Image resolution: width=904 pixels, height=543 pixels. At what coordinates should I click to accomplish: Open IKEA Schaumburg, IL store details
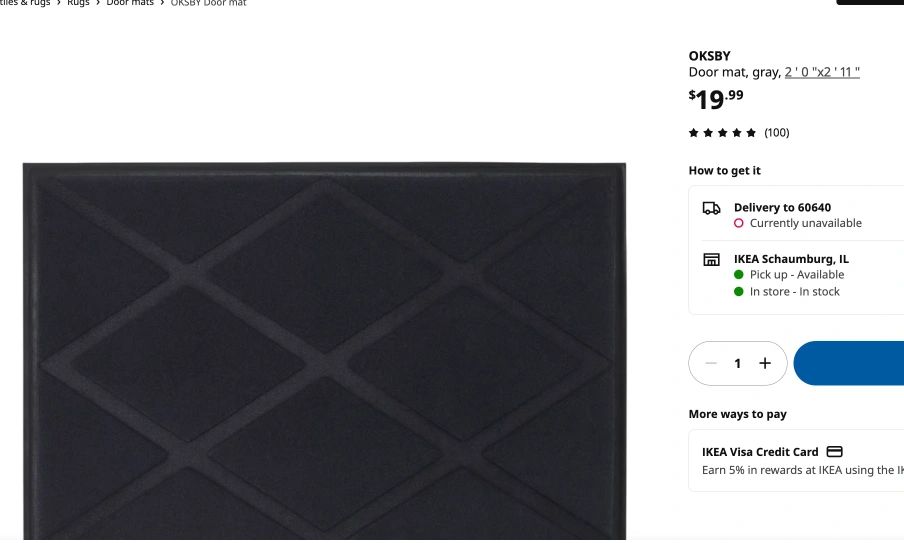click(x=791, y=259)
